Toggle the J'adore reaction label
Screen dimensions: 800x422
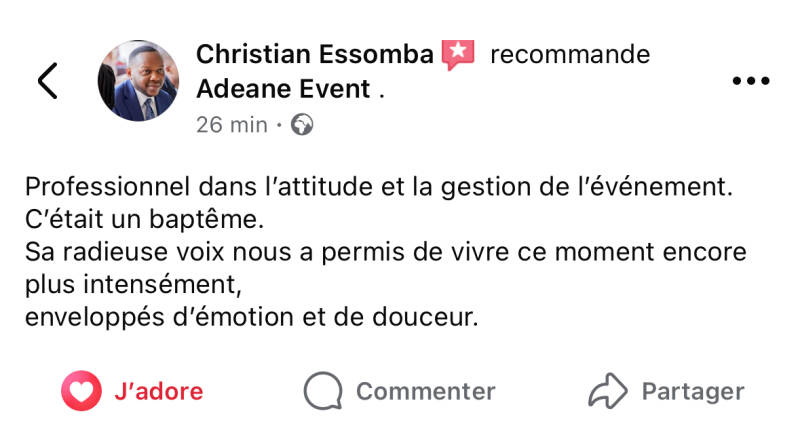[x=159, y=391]
